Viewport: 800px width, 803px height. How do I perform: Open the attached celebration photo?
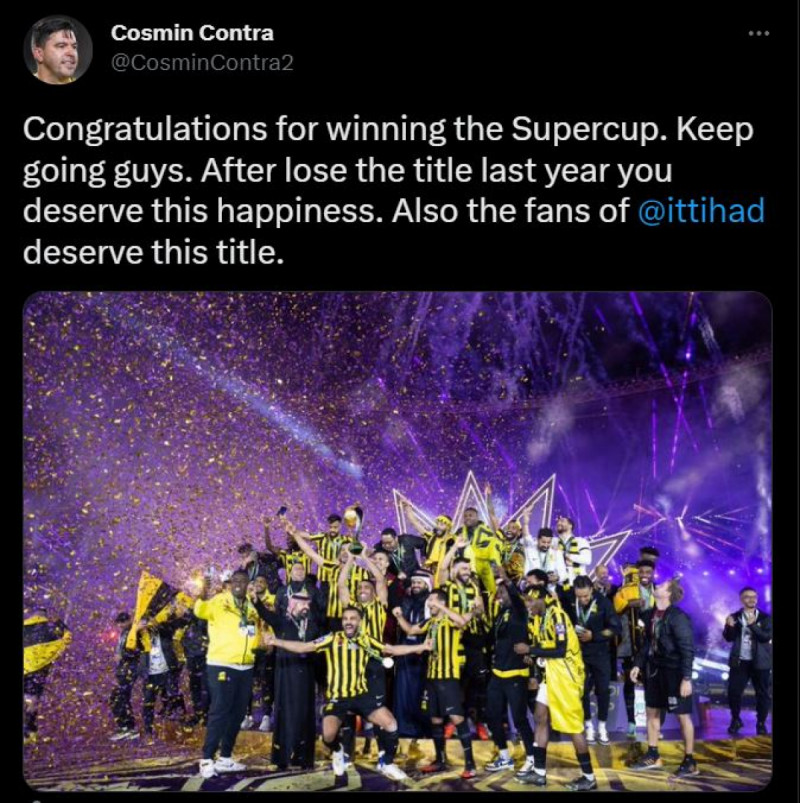coord(397,541)
